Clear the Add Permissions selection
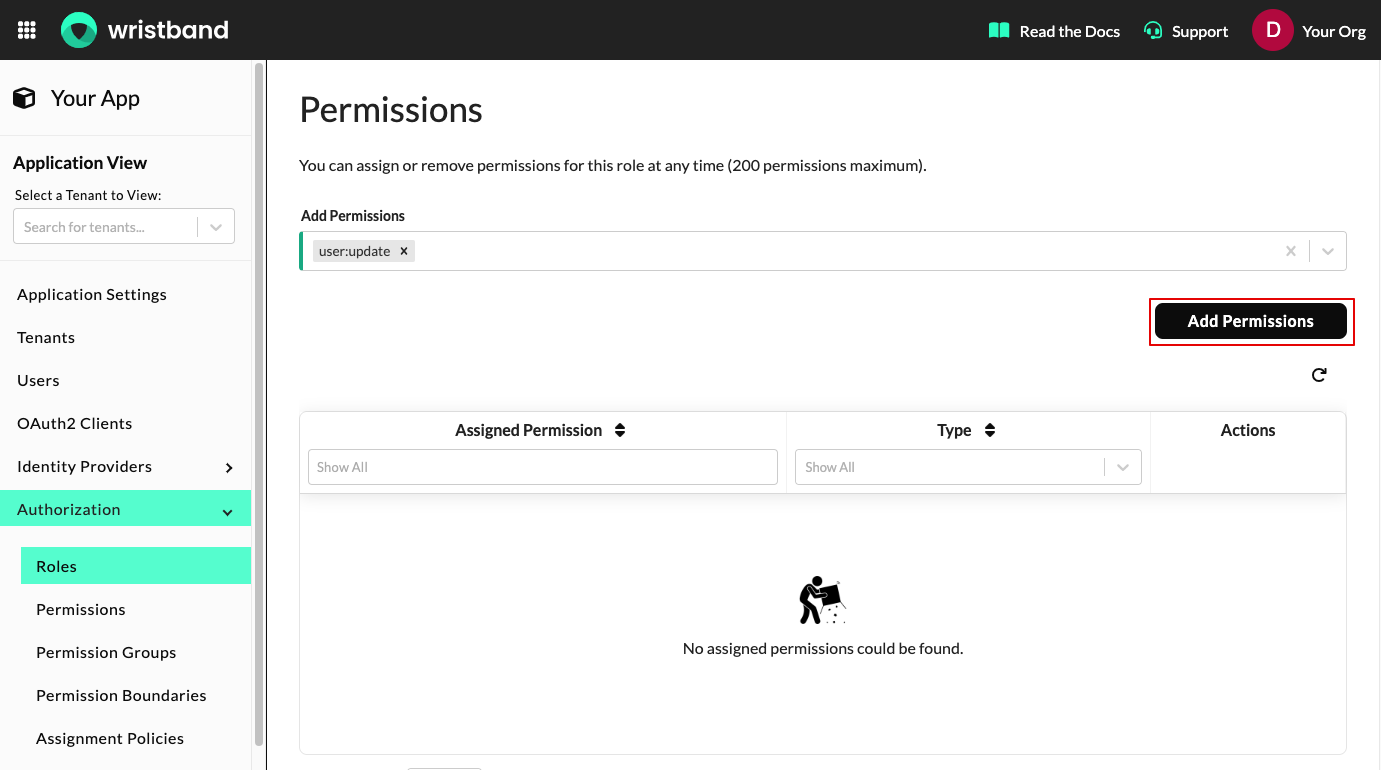 click(x=1290, y=251)
